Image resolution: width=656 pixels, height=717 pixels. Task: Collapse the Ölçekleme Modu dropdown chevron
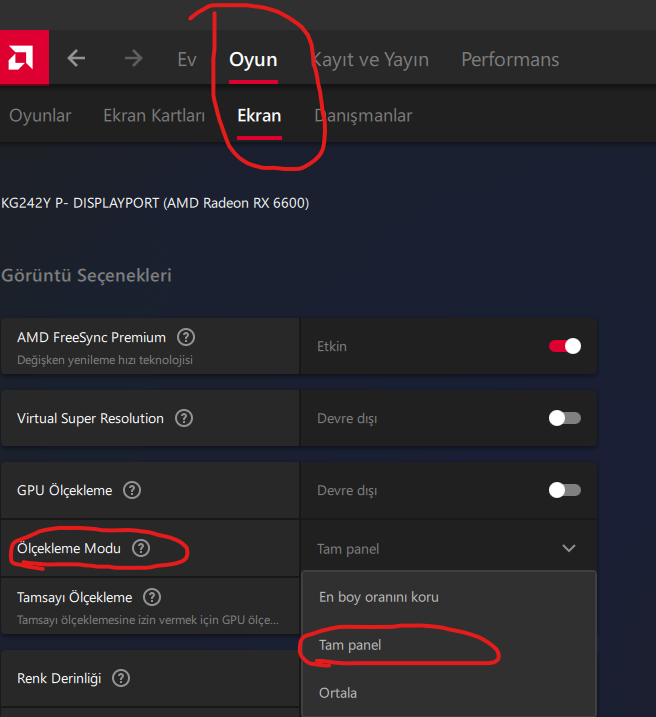click(569, 548)
